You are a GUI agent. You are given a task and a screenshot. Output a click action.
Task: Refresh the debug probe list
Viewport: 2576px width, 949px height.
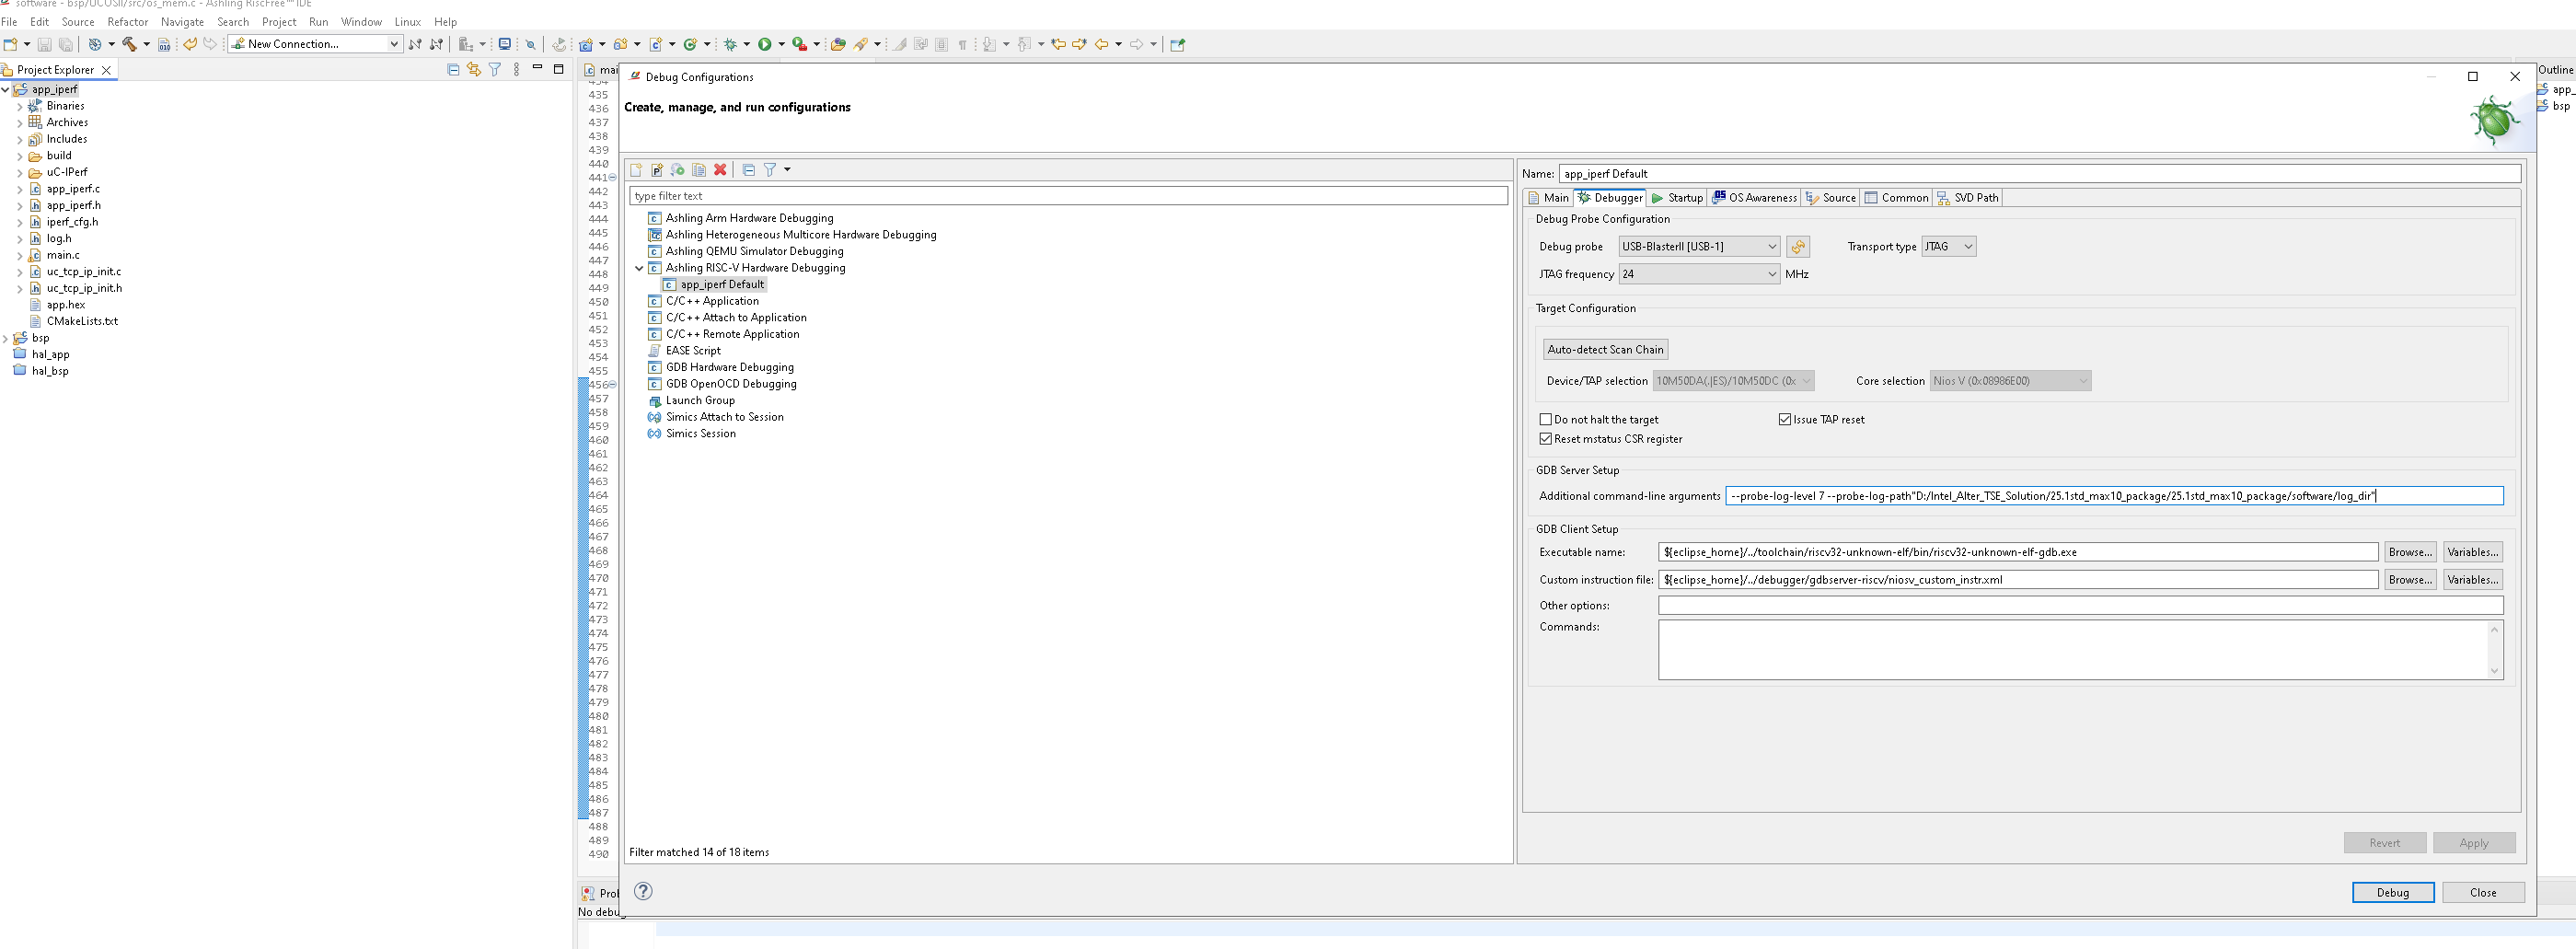pyautogui.click(x=1798, y=246)
